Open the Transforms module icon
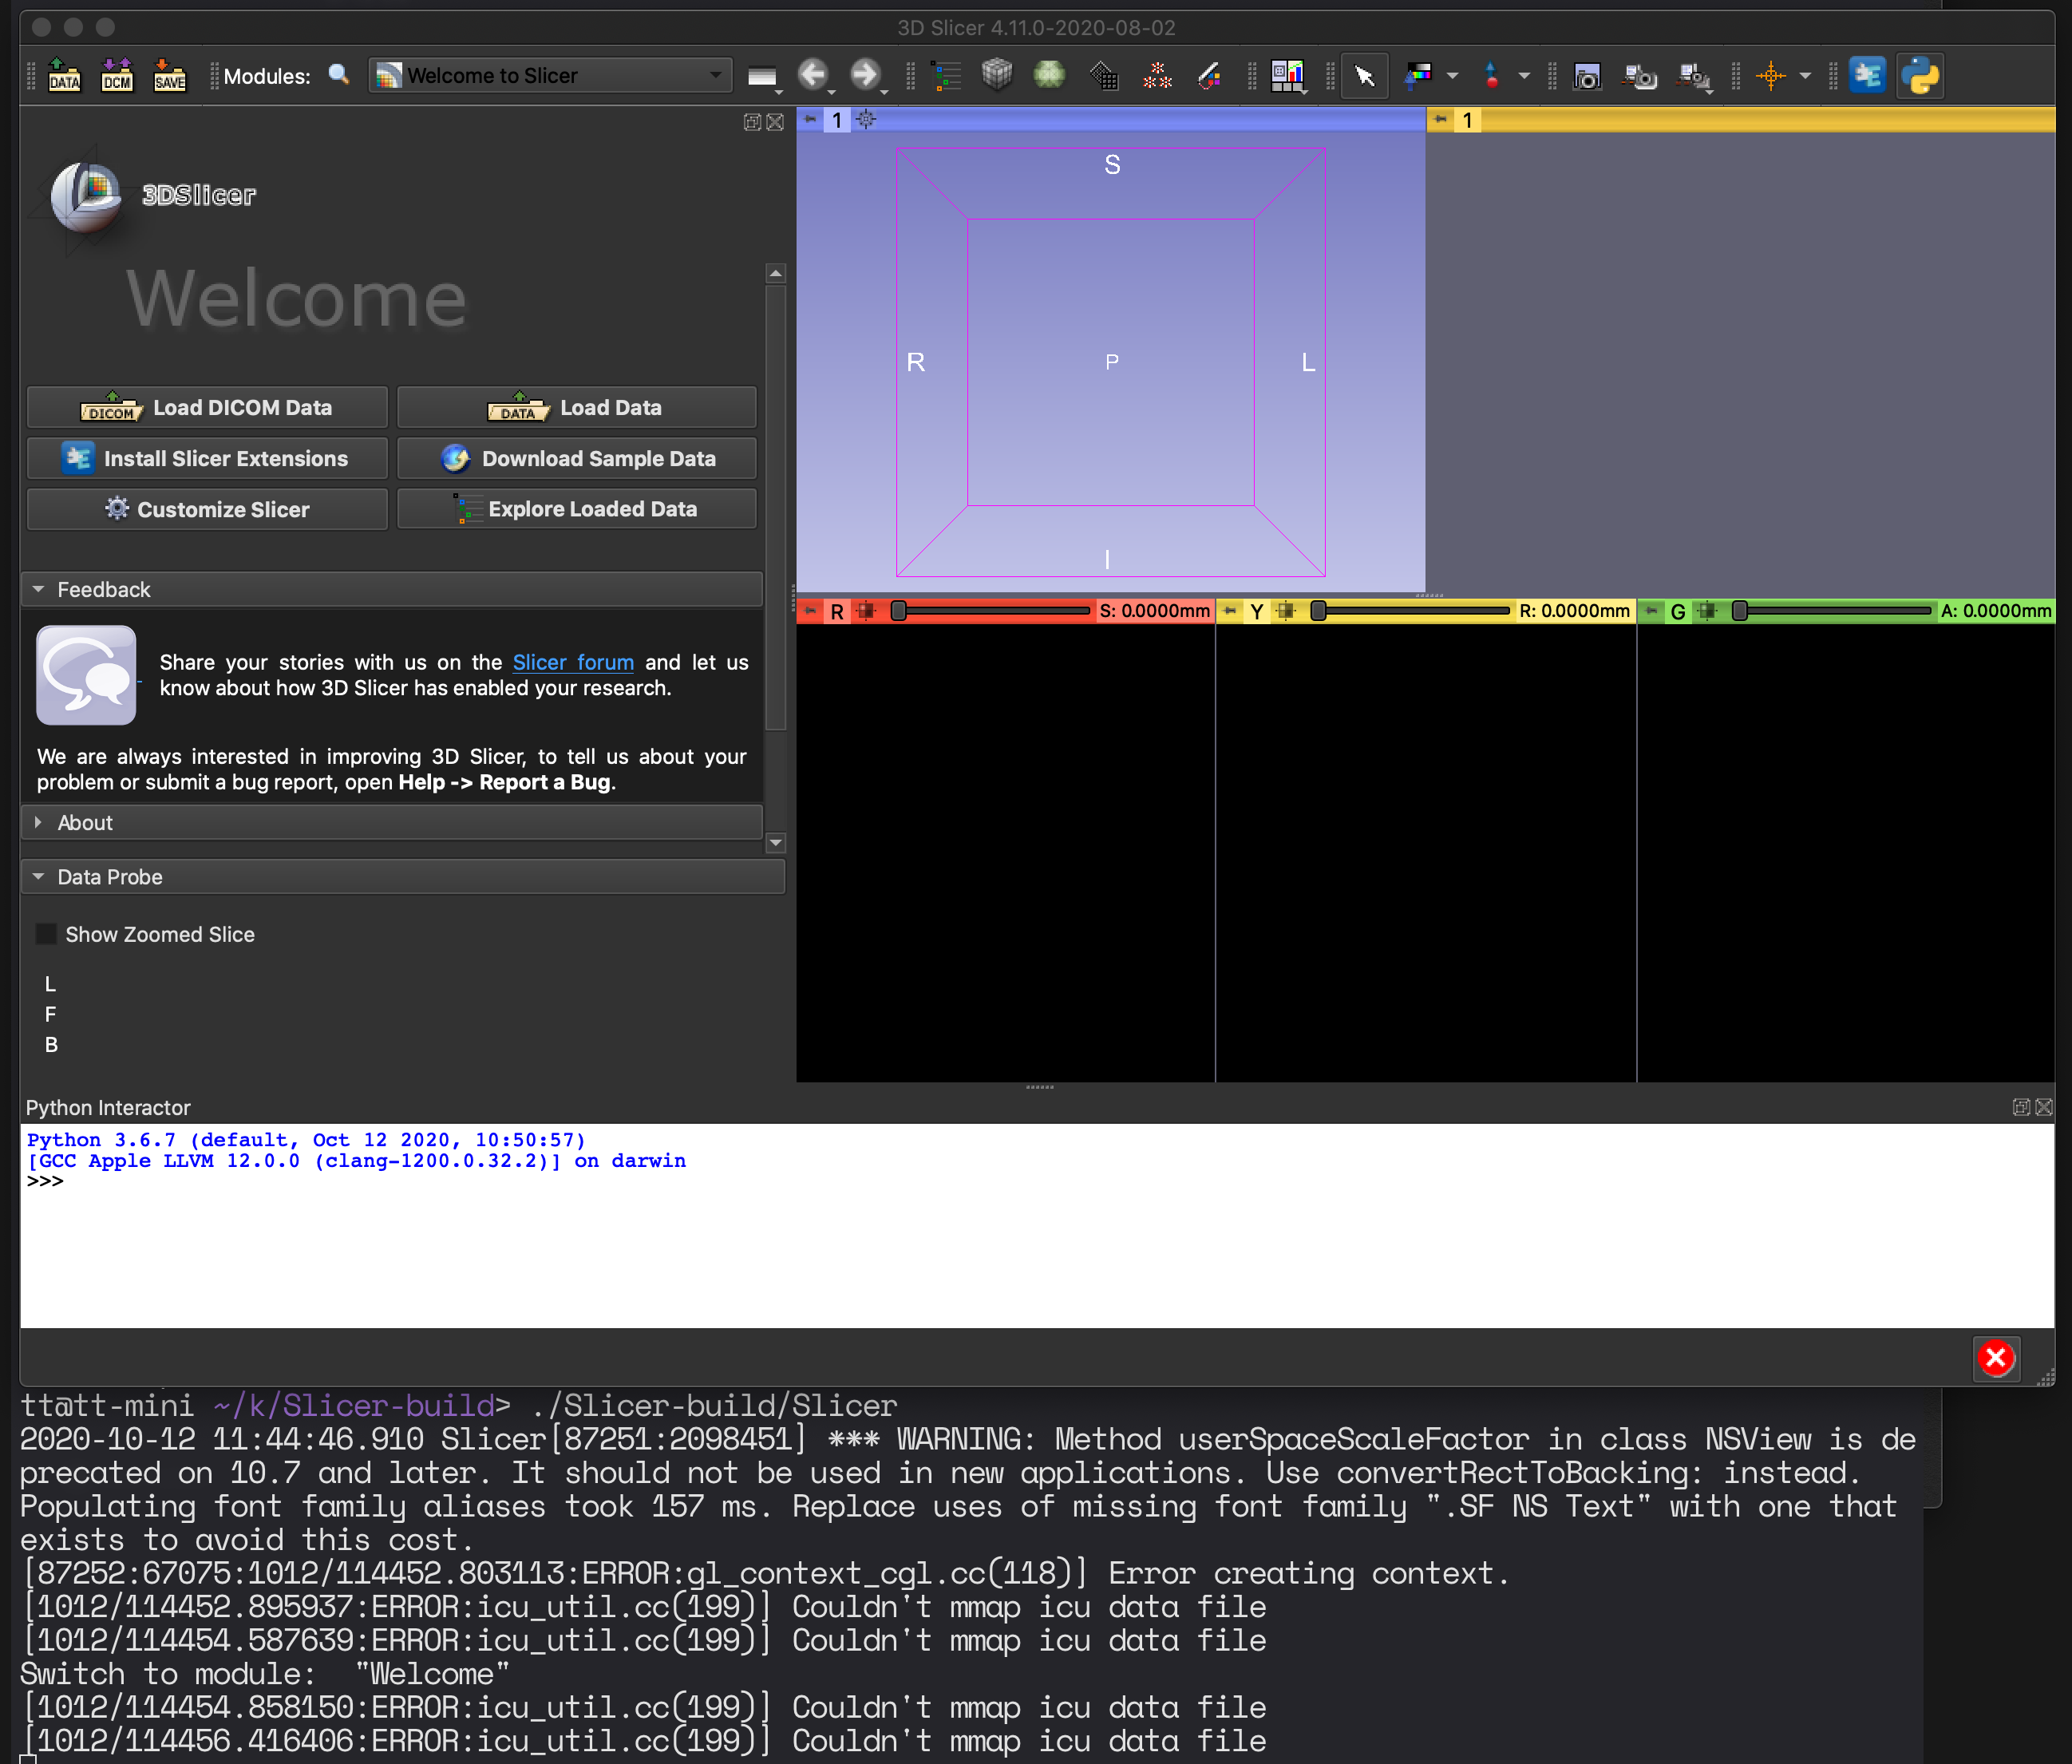Viewport: 2072px width, 1764px height. [1103, 75]
